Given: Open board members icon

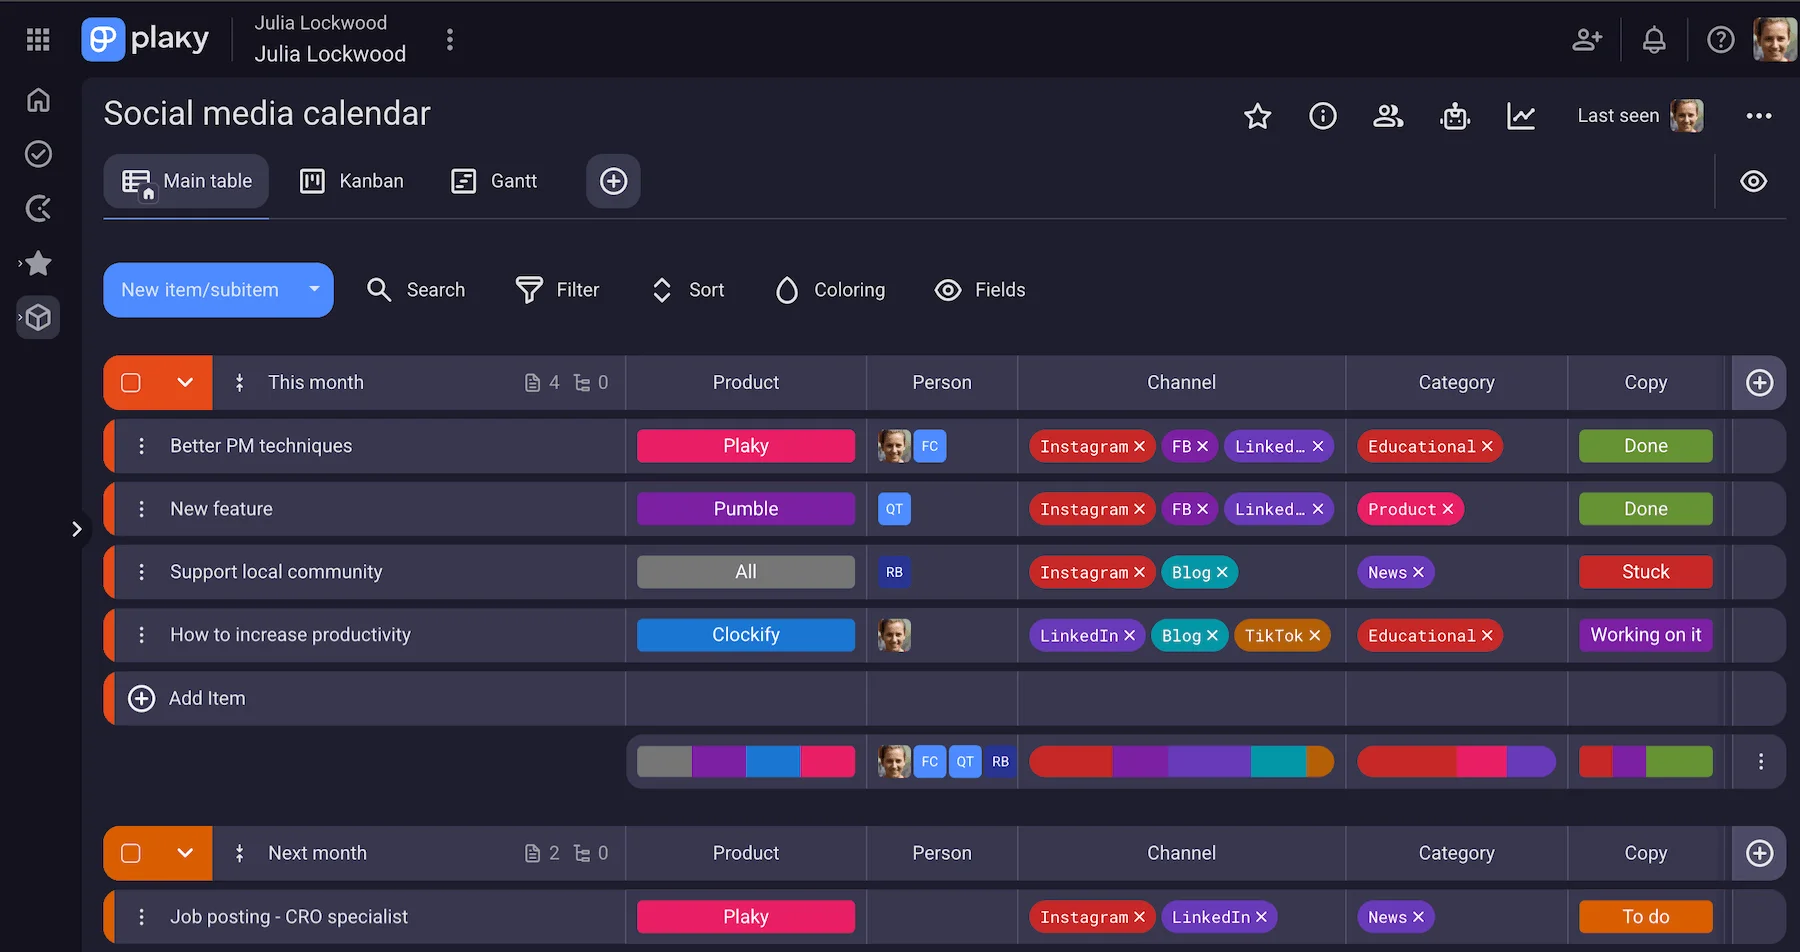Looking at the screenshot, I should tap(1388, 116).
